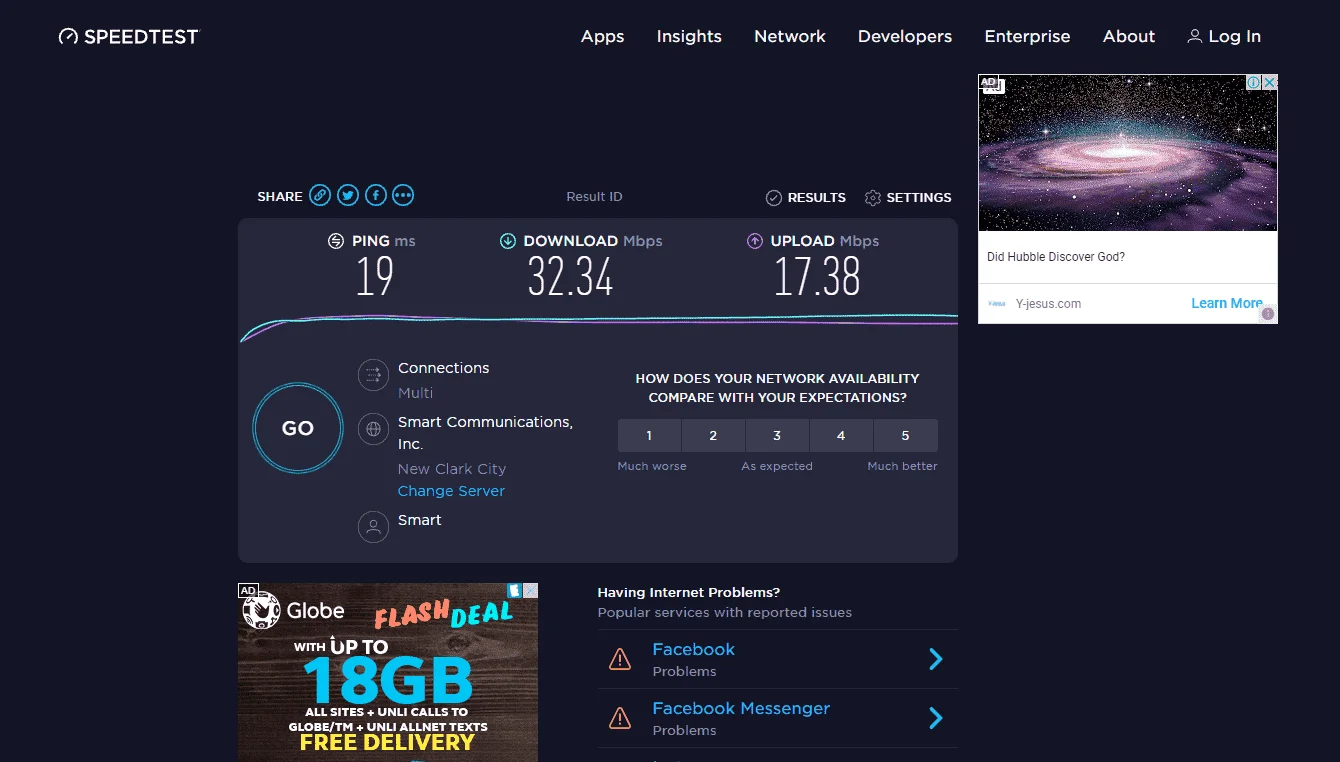Click the Change Server link
Image resolution: width=1340 pixels, height=762 pixels.
coord(451,491)
